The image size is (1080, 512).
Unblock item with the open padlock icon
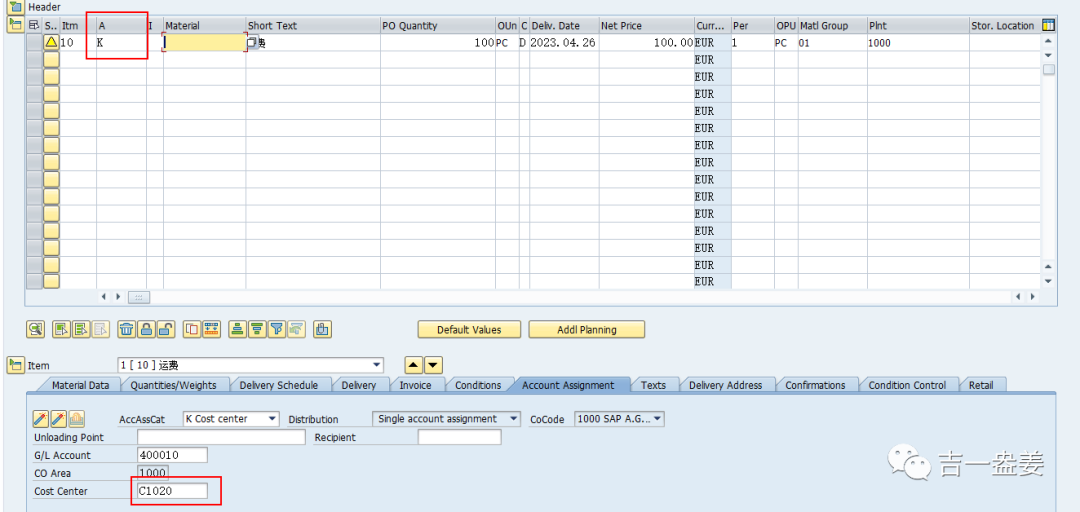pos(165,329)
